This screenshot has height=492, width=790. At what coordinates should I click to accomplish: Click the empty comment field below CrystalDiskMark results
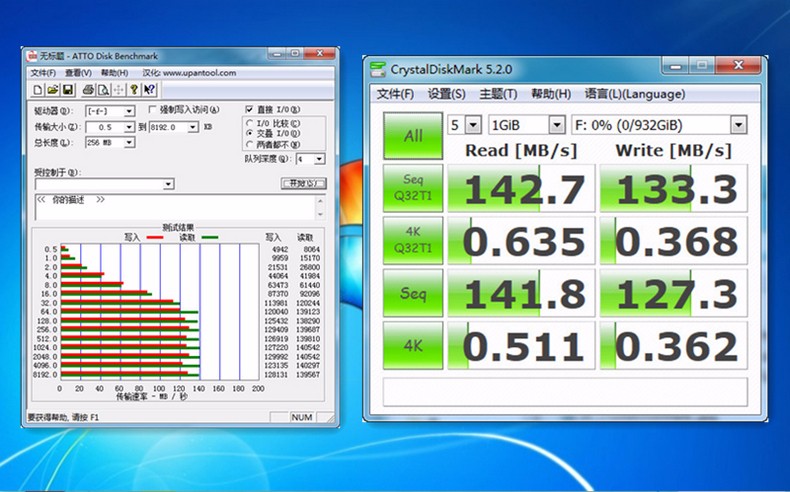click(x=565, y=391)
